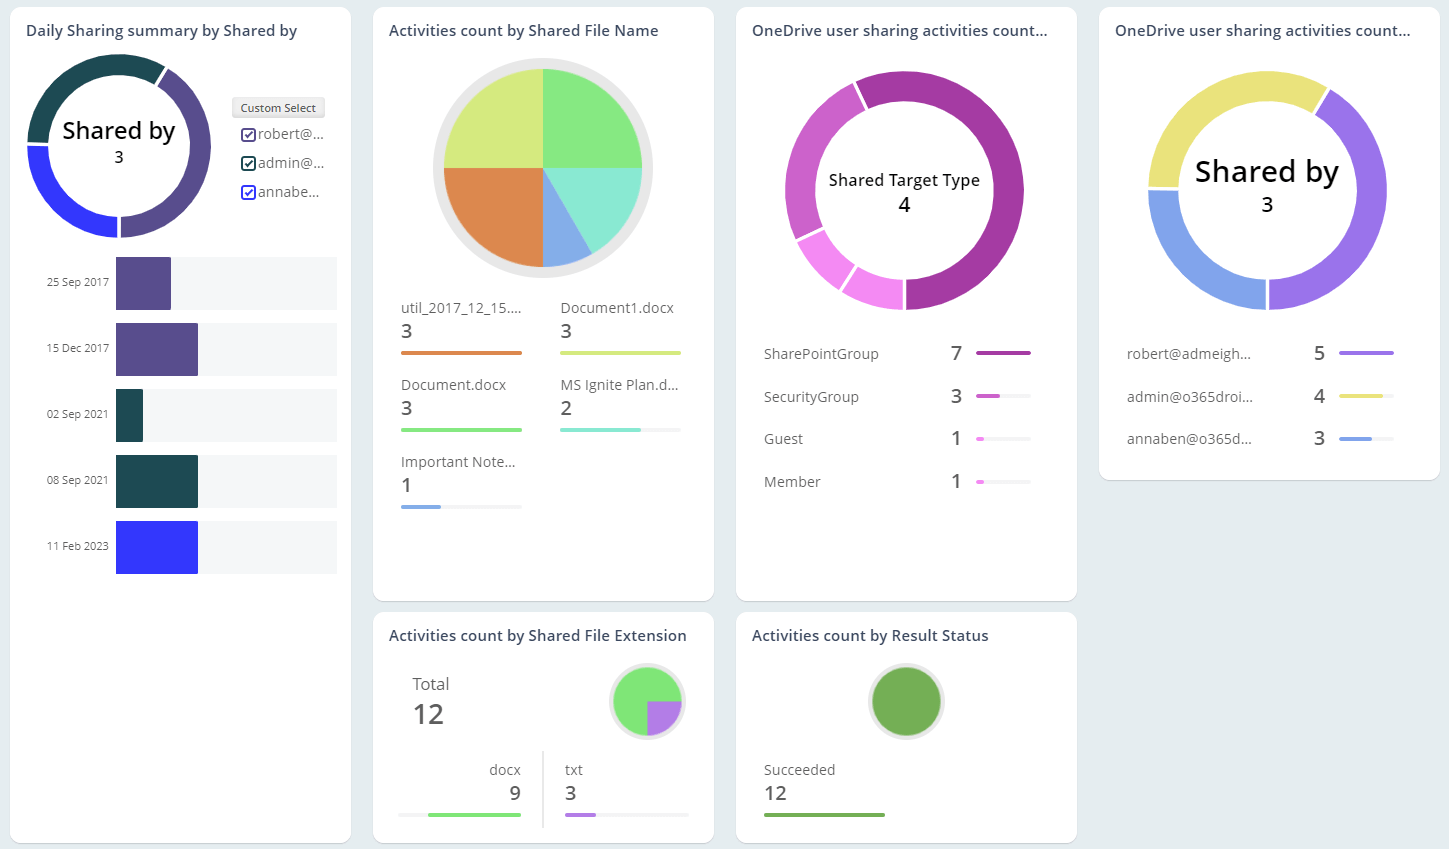
Task: Toggle the annabe@ filter checkbox
Action: [249, 192]
